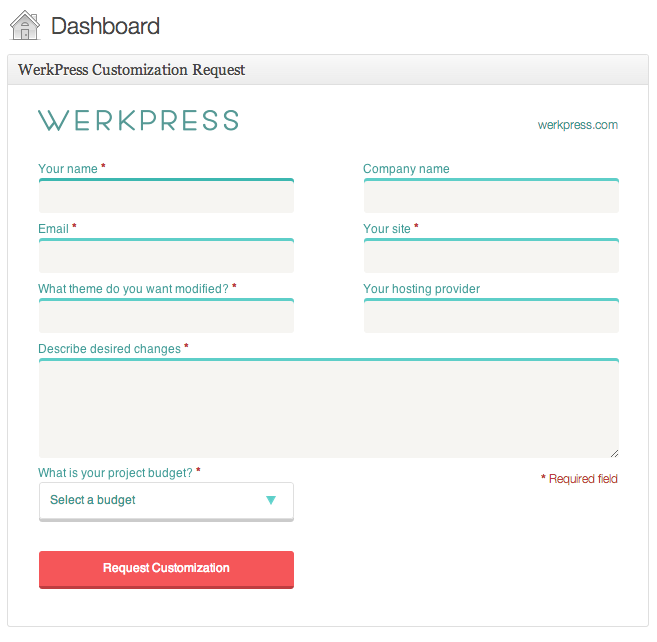Open the werkpress.com link
Image resolution: width=657 pixels, height=642 pixels.
tap(577, 125)
